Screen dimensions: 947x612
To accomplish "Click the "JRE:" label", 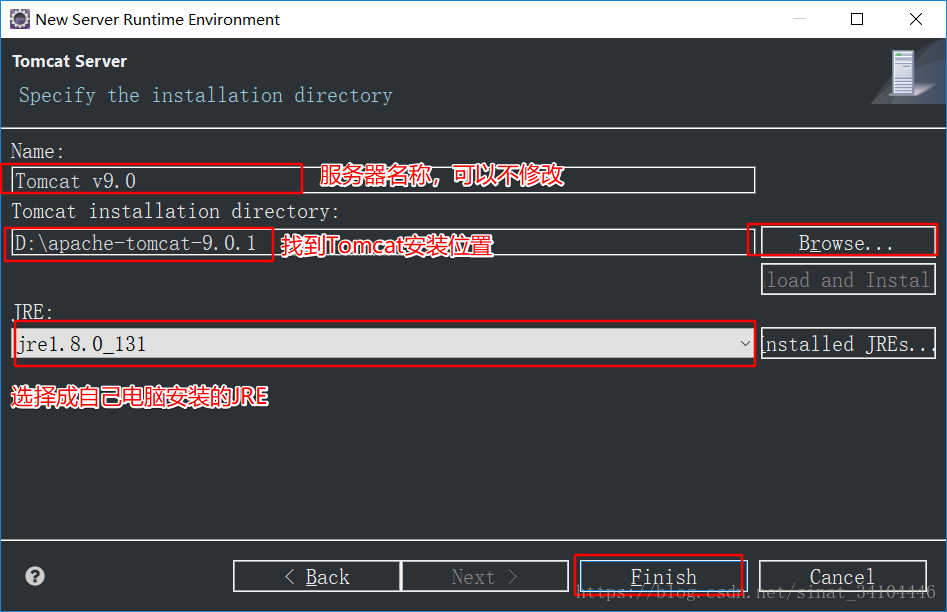I will 33,312.
